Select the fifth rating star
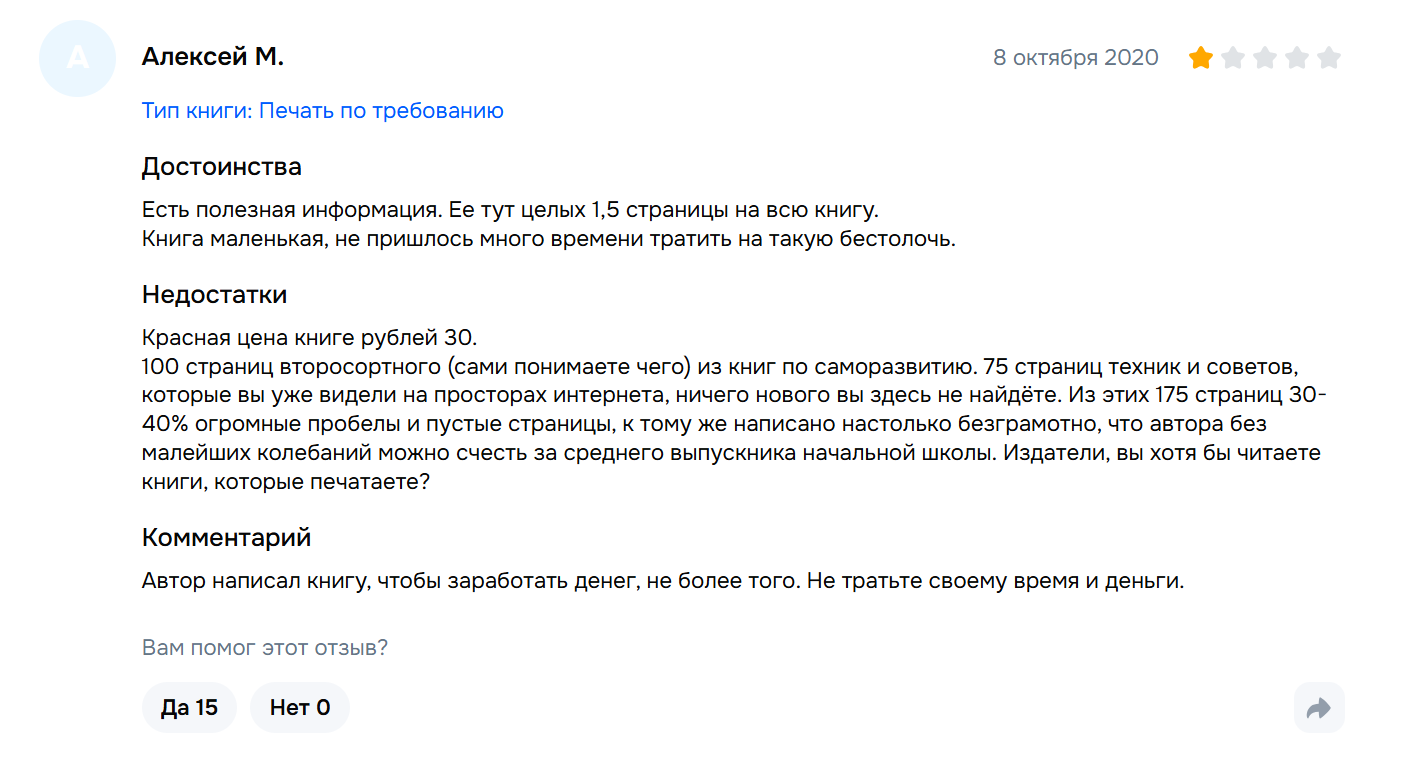1411x780 pixels. [1329, 58]
